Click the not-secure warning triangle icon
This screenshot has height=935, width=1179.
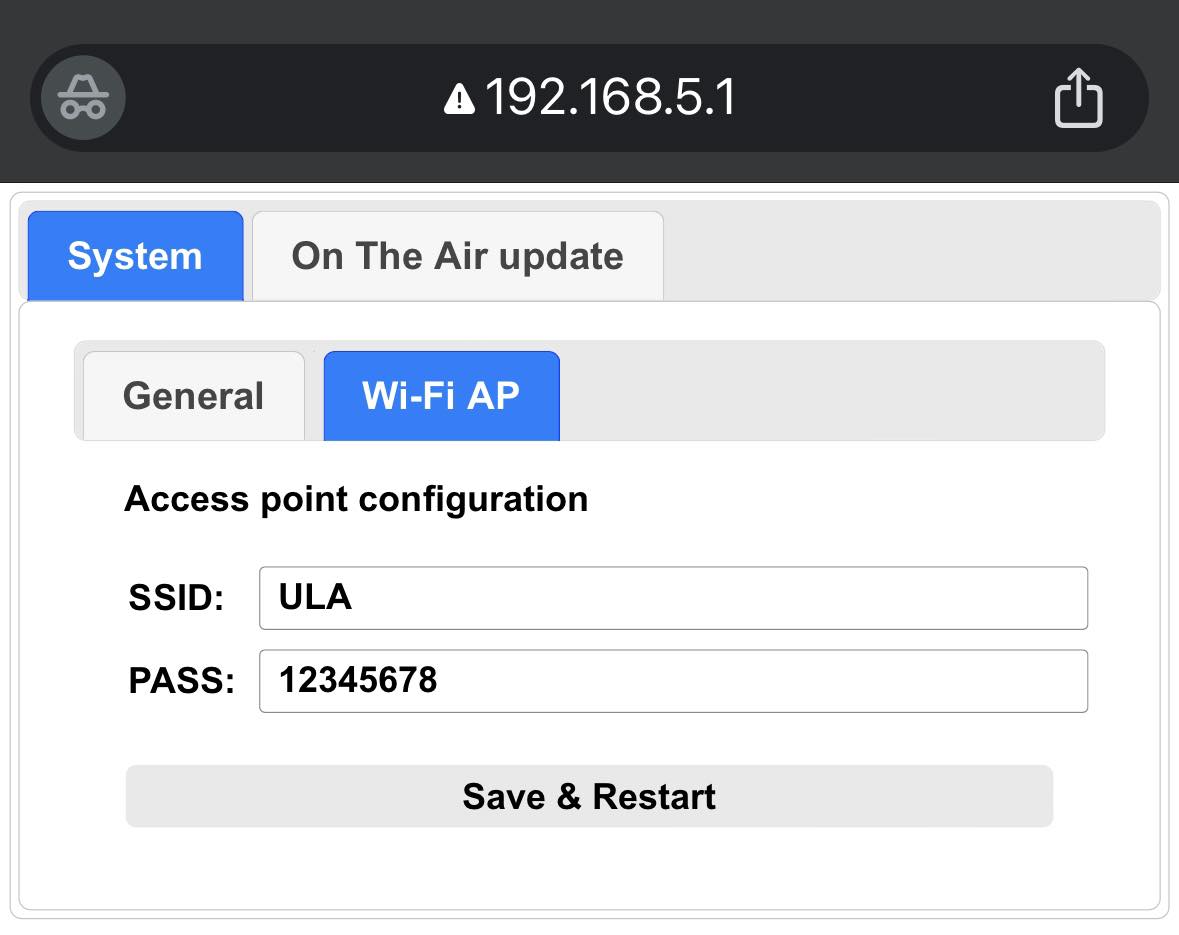[x=459, y=99]
